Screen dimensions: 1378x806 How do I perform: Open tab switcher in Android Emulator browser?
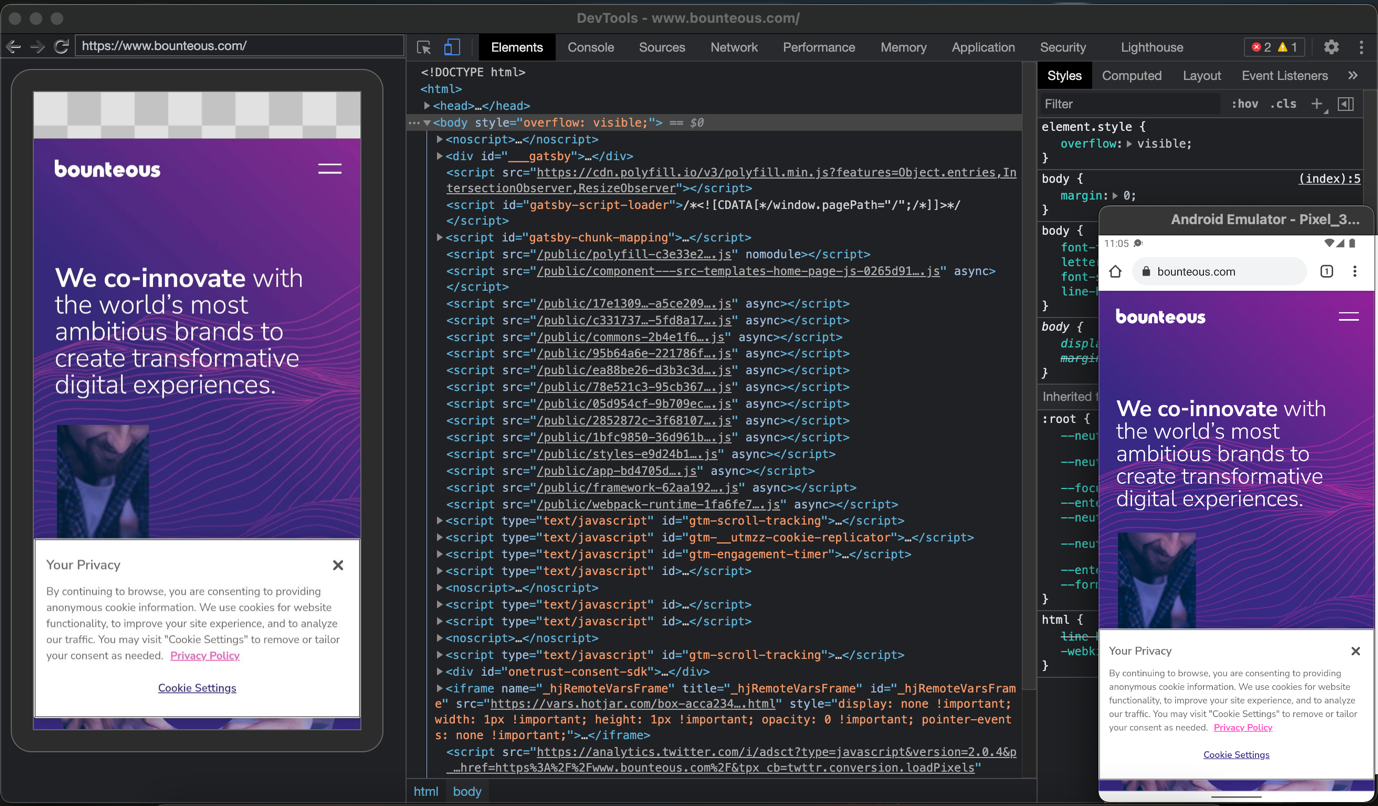1327,271
